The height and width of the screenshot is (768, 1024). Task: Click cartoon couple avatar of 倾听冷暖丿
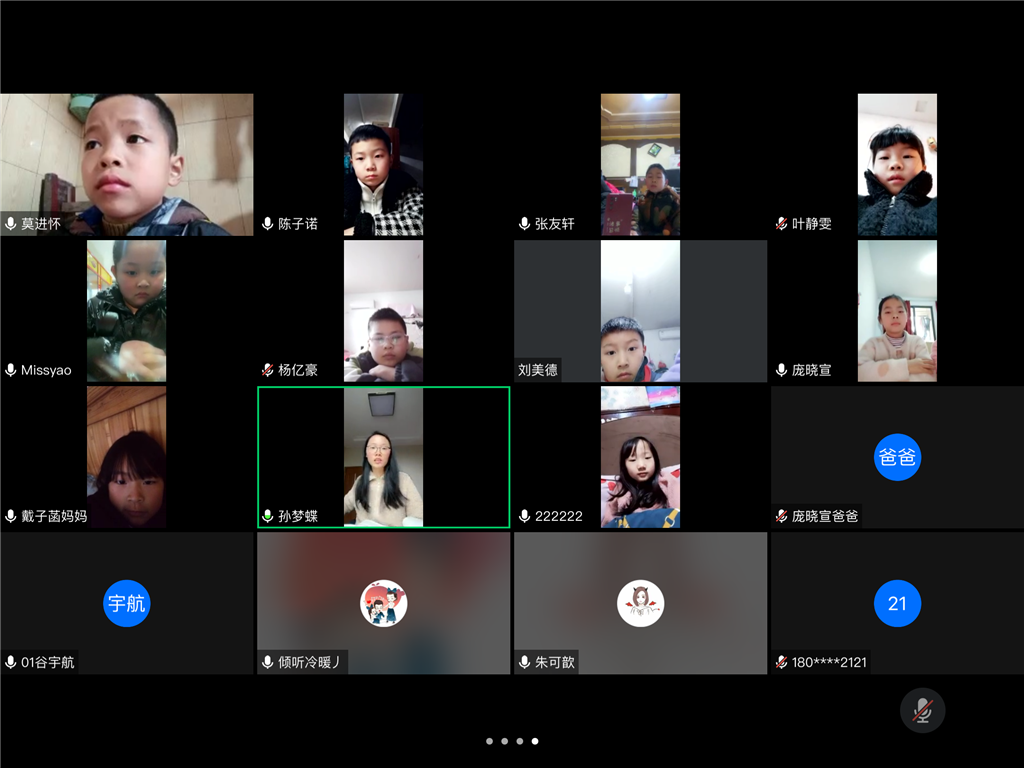click(384, 603)
